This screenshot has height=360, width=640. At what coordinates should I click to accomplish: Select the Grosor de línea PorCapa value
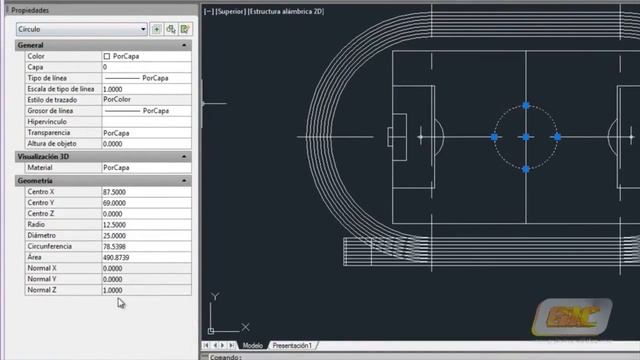pos(146,111)
